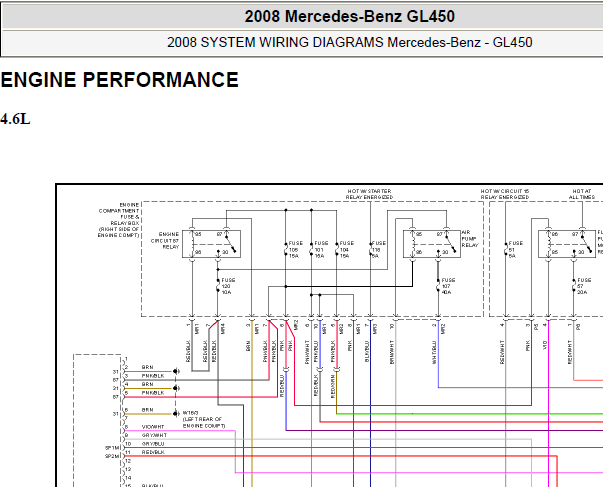
Task: Click the vertical WHT/BLU wire label
Action: [x=434, y=352]
